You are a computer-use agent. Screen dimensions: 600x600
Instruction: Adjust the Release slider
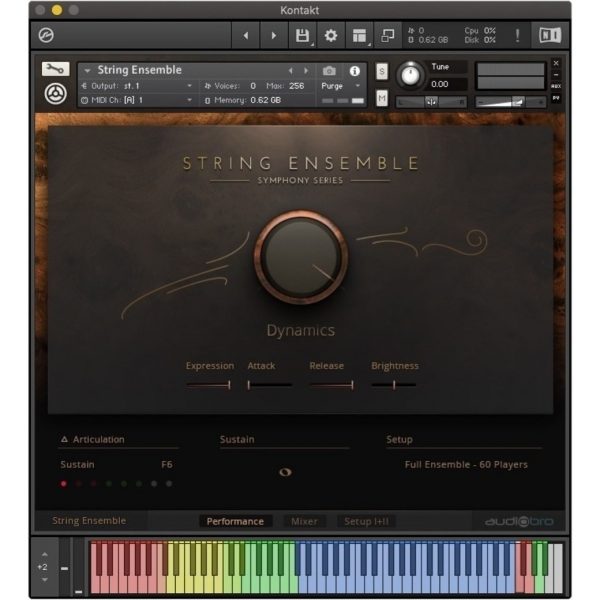click(x=332, y=385)
